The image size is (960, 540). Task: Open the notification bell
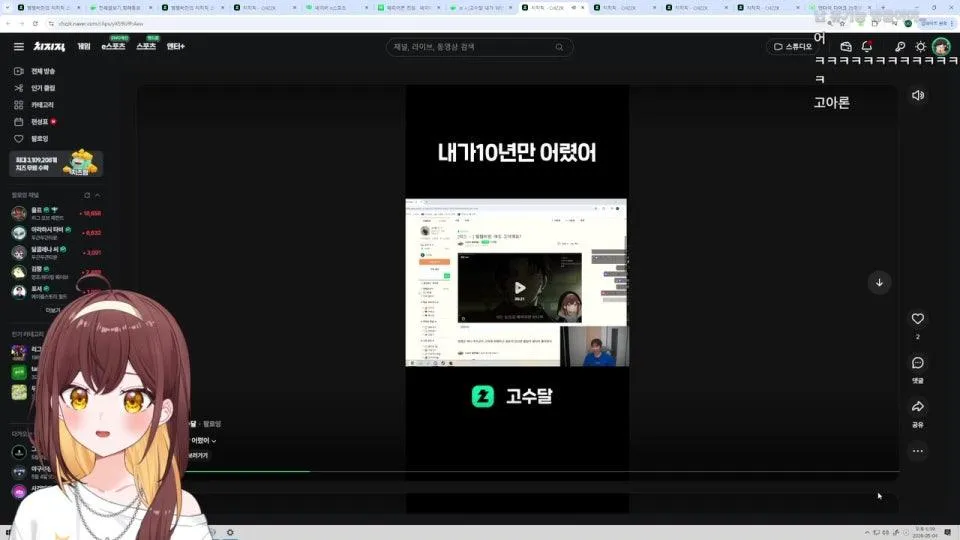[867, 47]
